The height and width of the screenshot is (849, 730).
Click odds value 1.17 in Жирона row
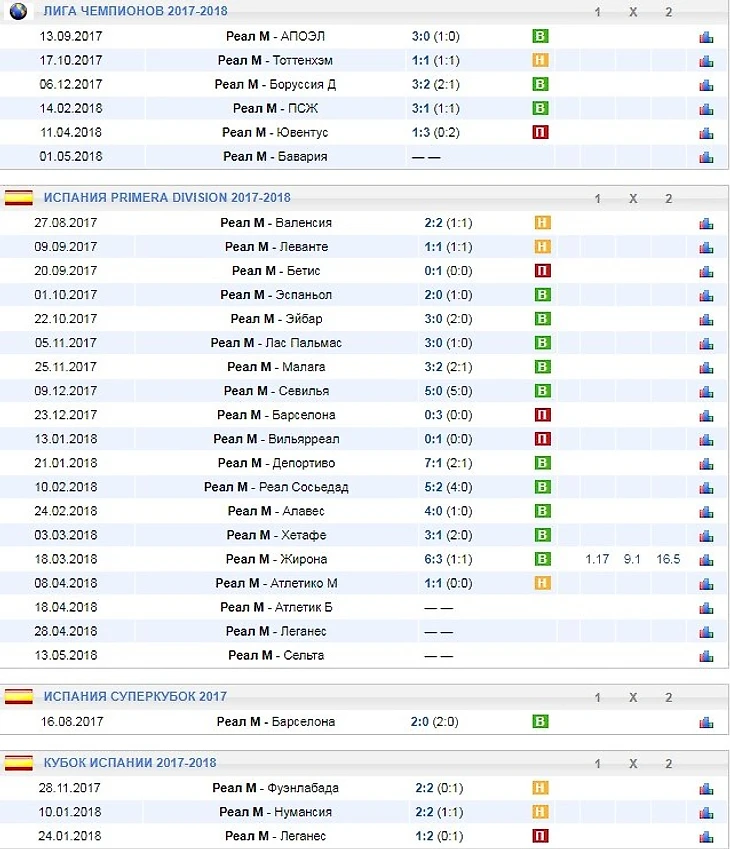[x=597, y=559]
